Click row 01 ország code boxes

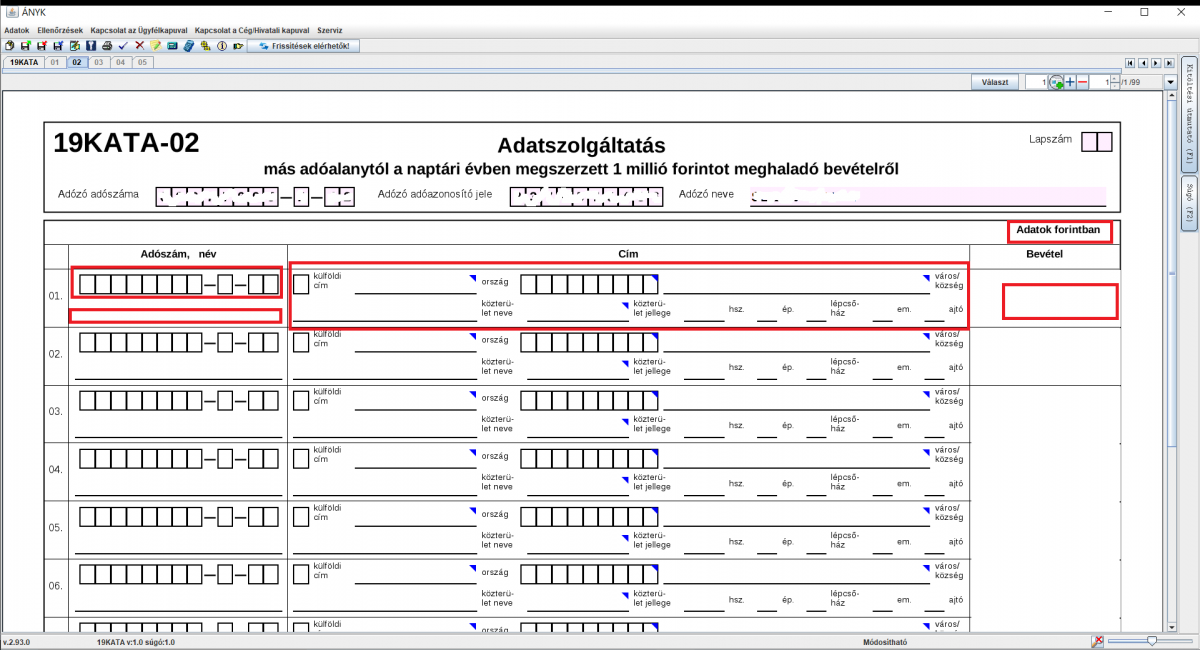[589, 284]
